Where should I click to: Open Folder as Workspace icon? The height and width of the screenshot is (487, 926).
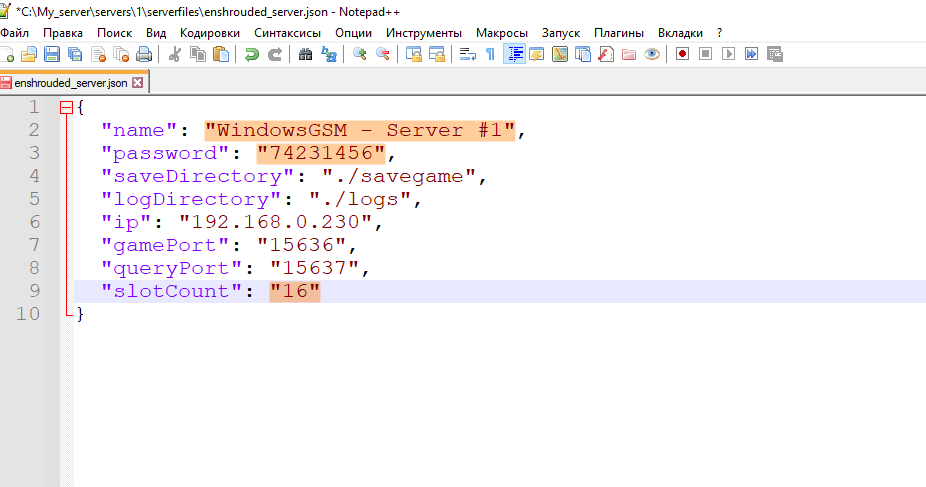coord(629,54)
